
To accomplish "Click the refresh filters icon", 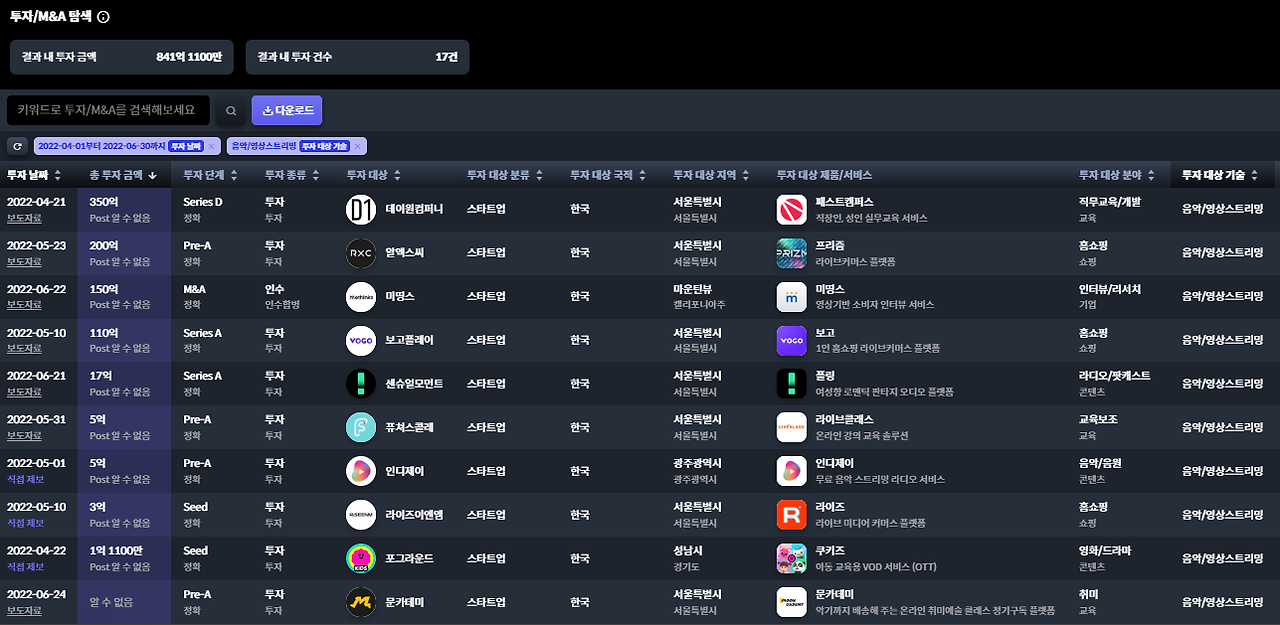I will pyautogui.click(x=17, y=146).
